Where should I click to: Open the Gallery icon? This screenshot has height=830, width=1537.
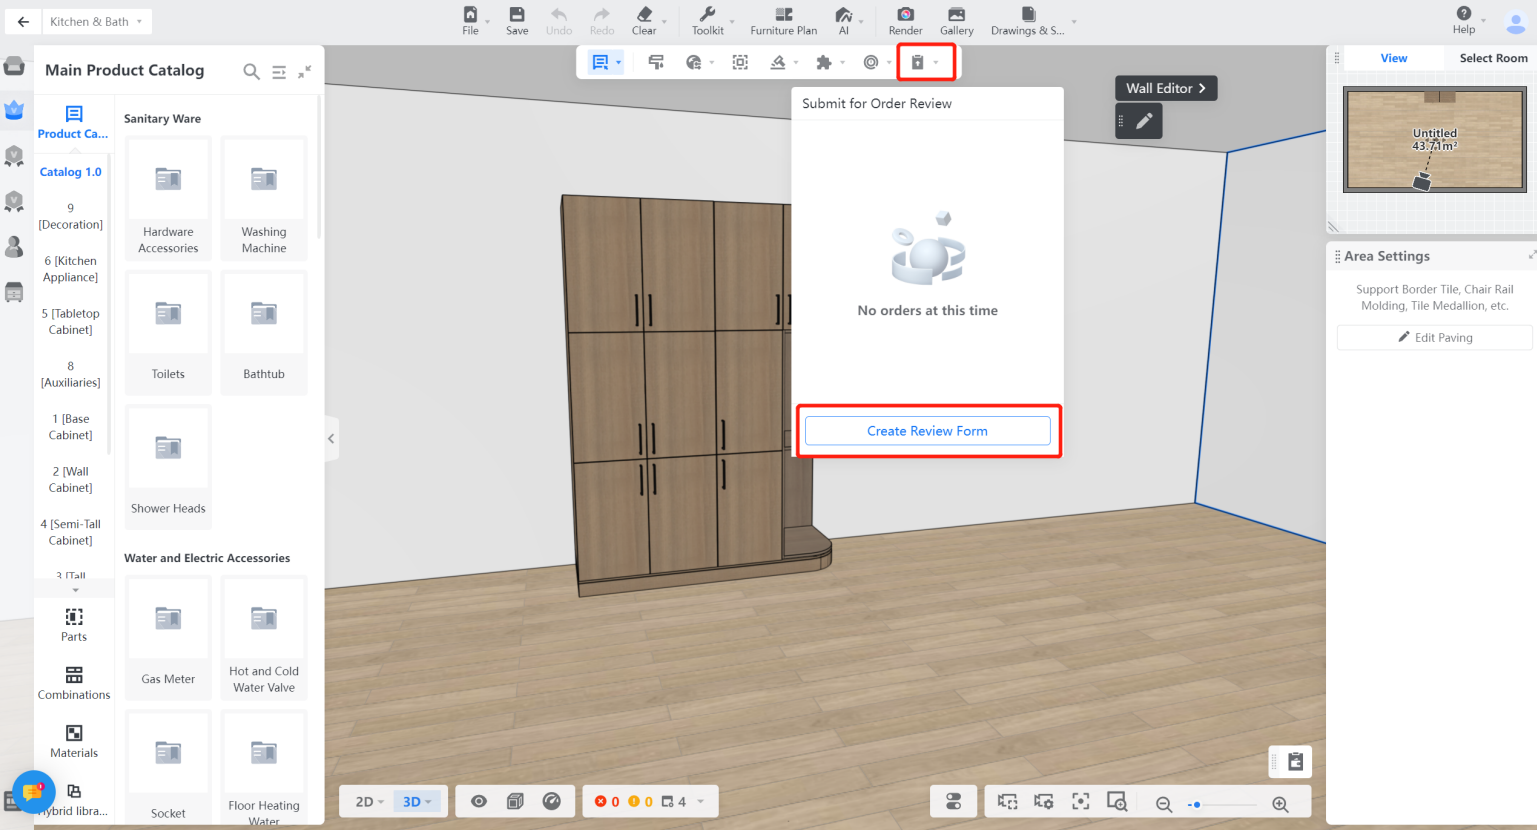click(956, 20)
